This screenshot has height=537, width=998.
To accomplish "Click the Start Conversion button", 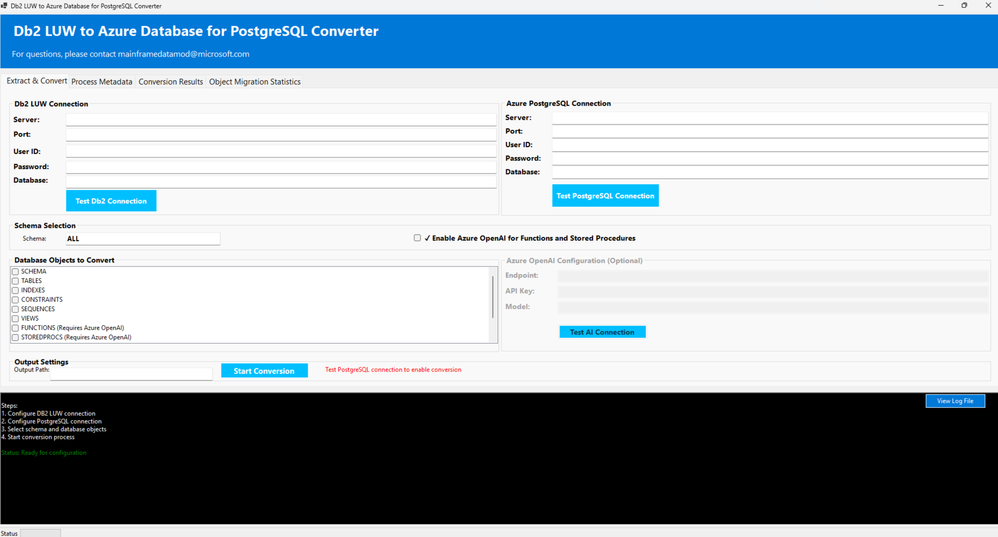I will pyautogui.click(x=264, y=371).
